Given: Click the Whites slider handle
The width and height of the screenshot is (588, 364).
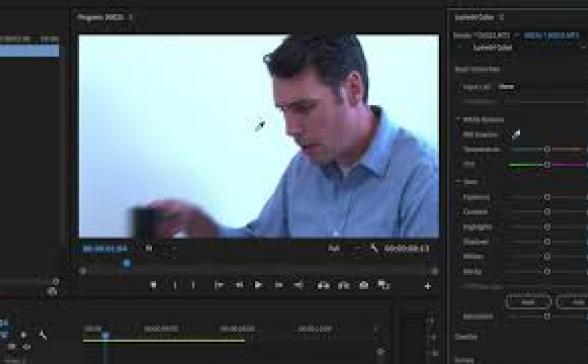Looking at the screenshot, I should 547,257.
